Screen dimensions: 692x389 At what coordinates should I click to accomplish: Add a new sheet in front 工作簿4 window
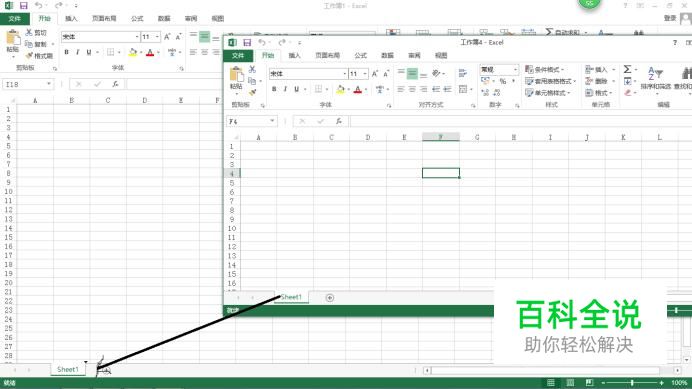pyautogui.click(x=330, y=298)
